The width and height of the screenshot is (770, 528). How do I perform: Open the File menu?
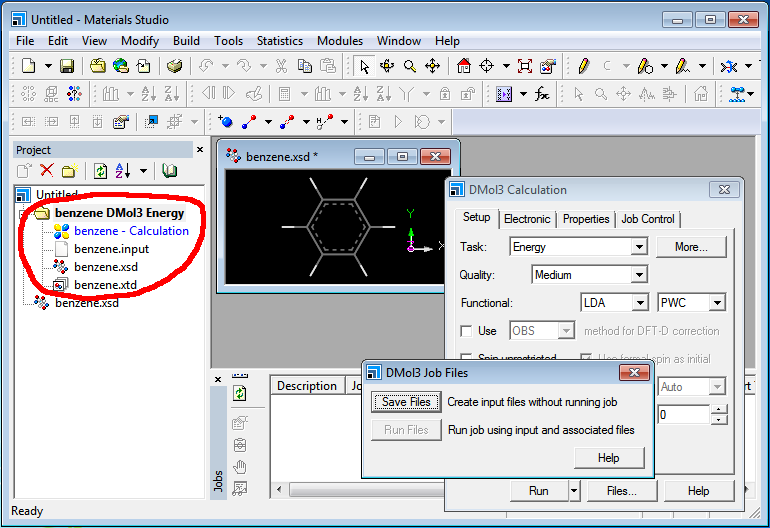25,41
